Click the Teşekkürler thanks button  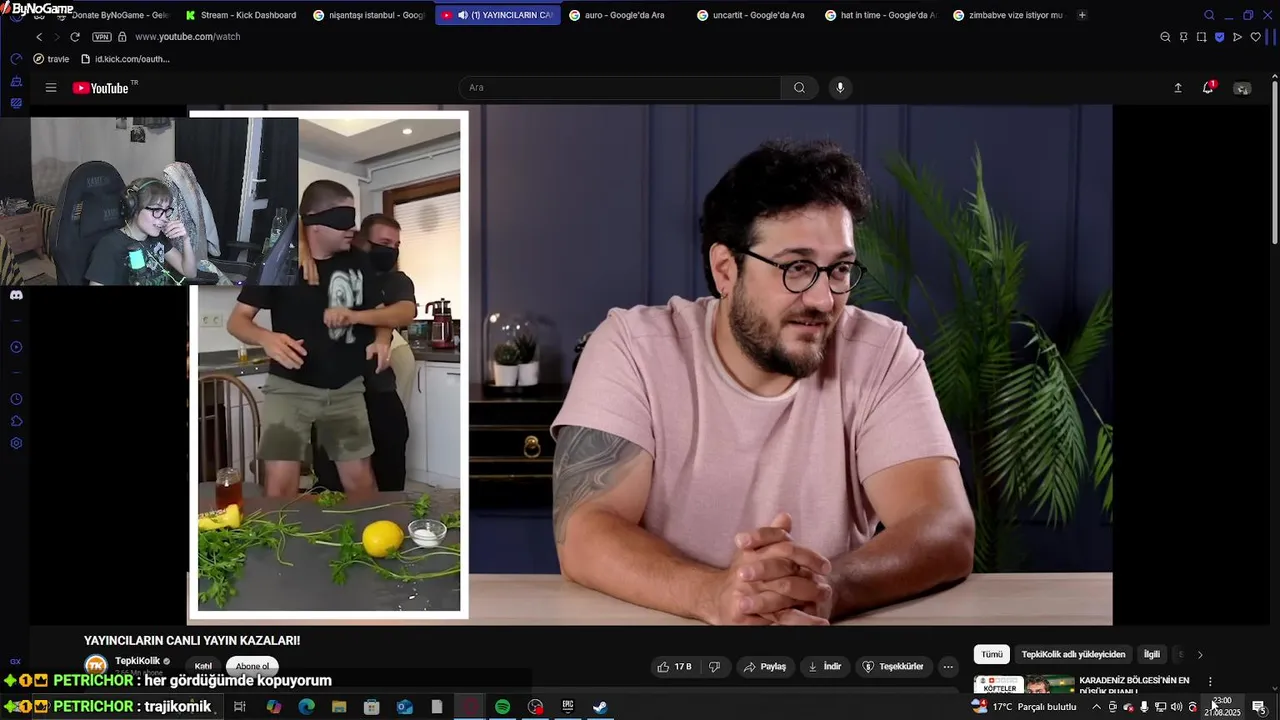point(893,667)
